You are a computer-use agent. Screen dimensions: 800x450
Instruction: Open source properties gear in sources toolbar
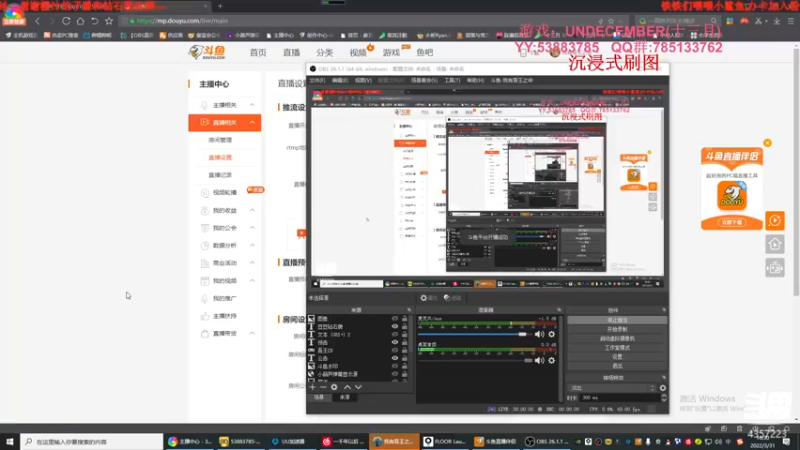point(334,387)
